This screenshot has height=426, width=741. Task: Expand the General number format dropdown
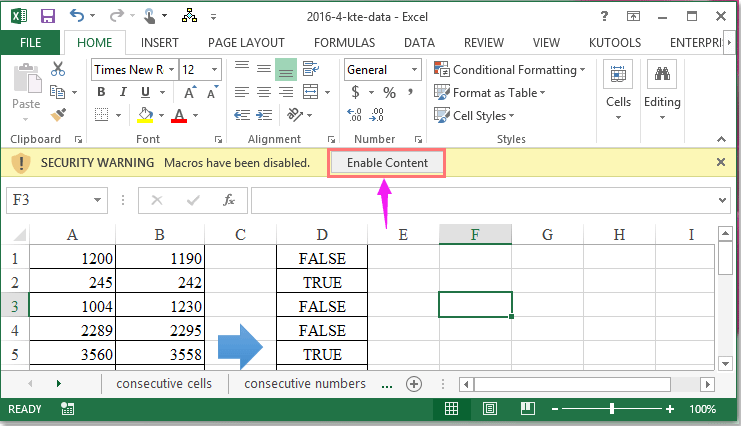414,69
